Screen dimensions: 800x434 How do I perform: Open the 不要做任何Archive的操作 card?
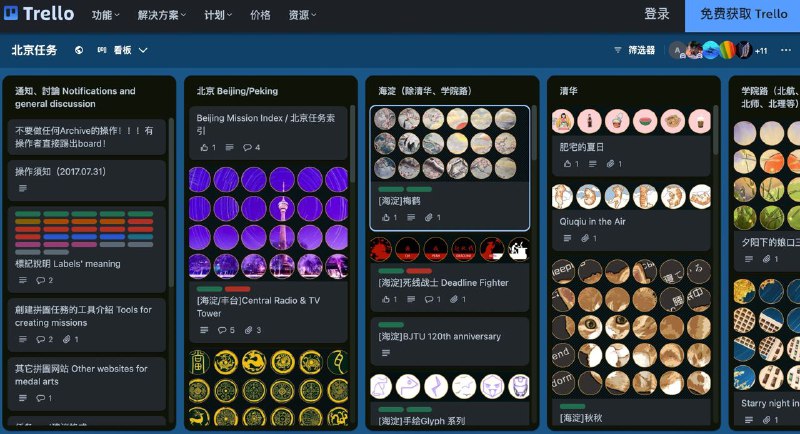point(87,137)
